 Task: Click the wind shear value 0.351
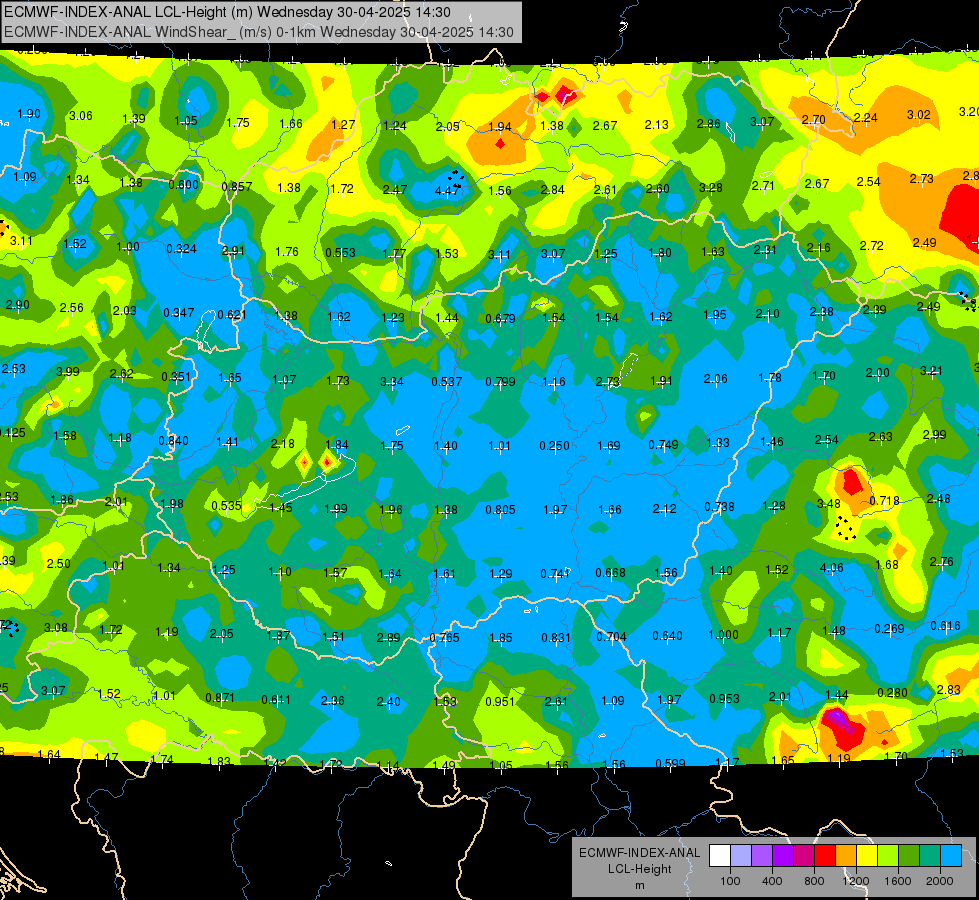coord(176,377)
